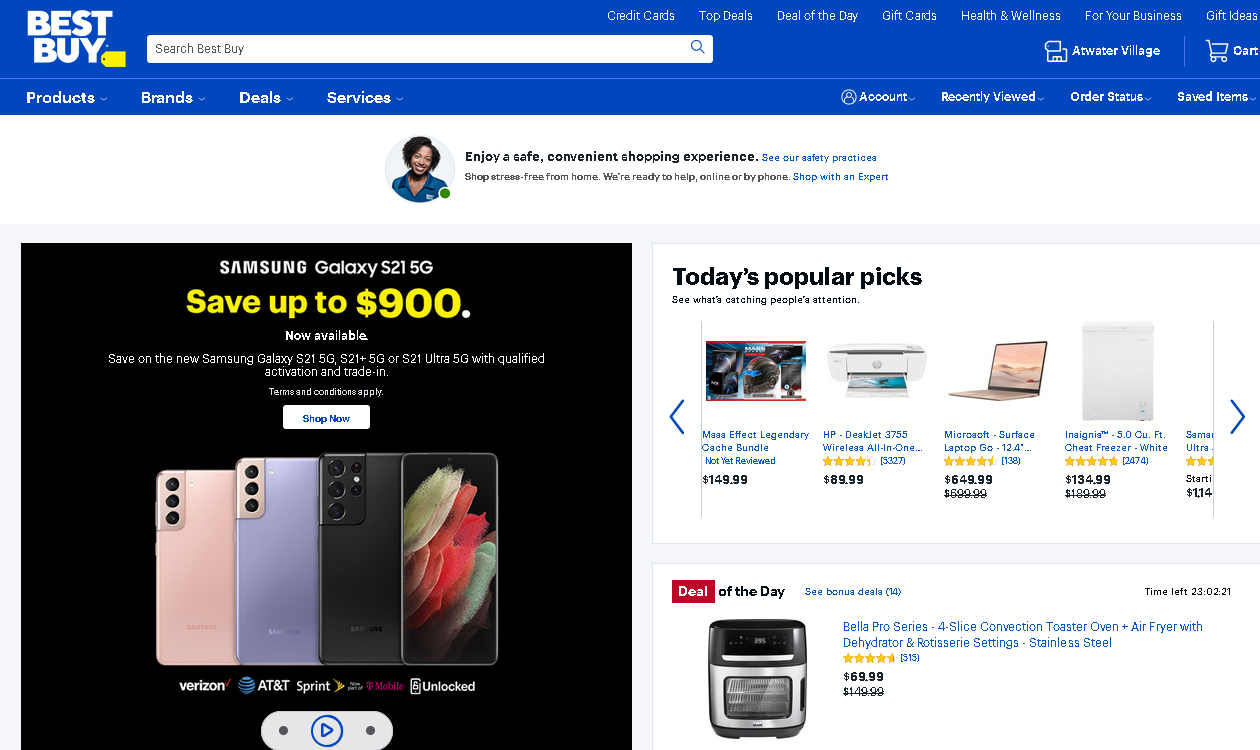The image size is (1260, 750).
Task: Click the Atwater Village store icon
Action: click(1056, 51)
